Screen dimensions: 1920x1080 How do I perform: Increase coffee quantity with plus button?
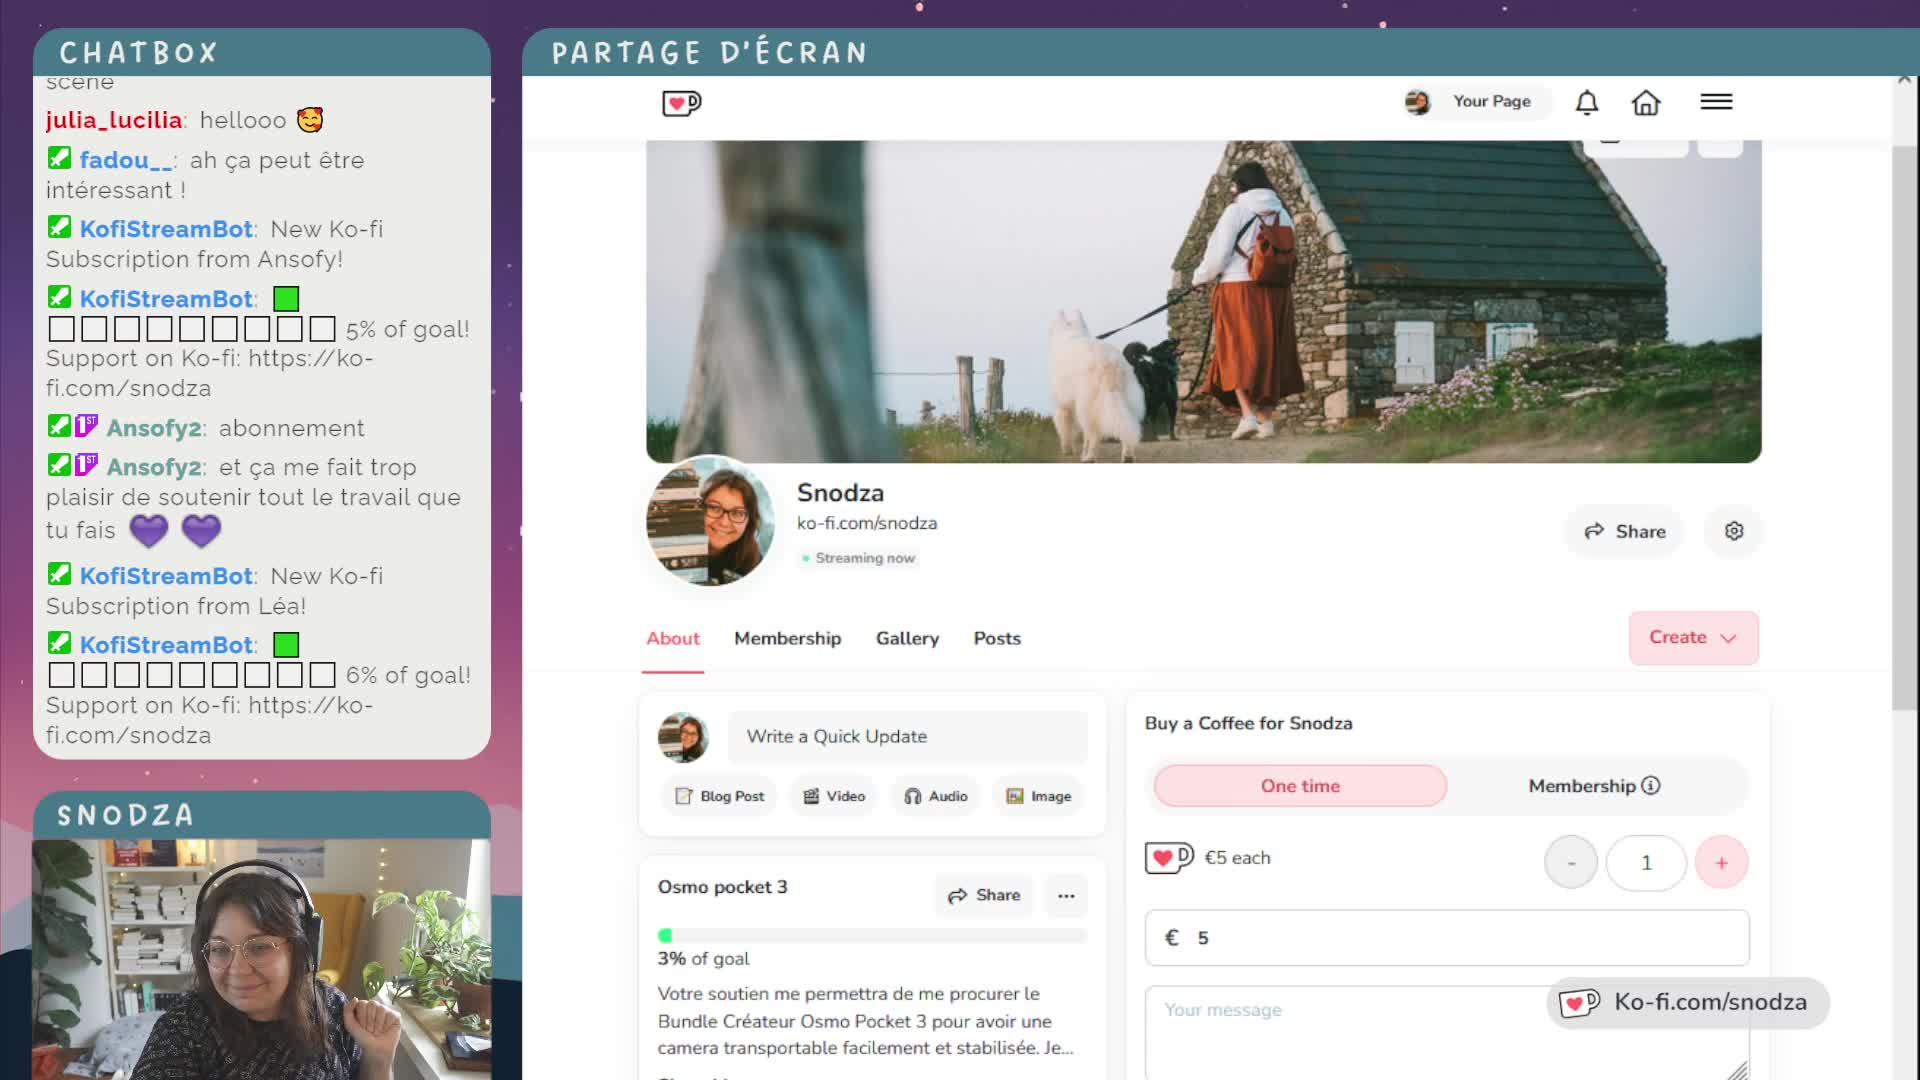pyautogui.click(x=1721, y=862)
